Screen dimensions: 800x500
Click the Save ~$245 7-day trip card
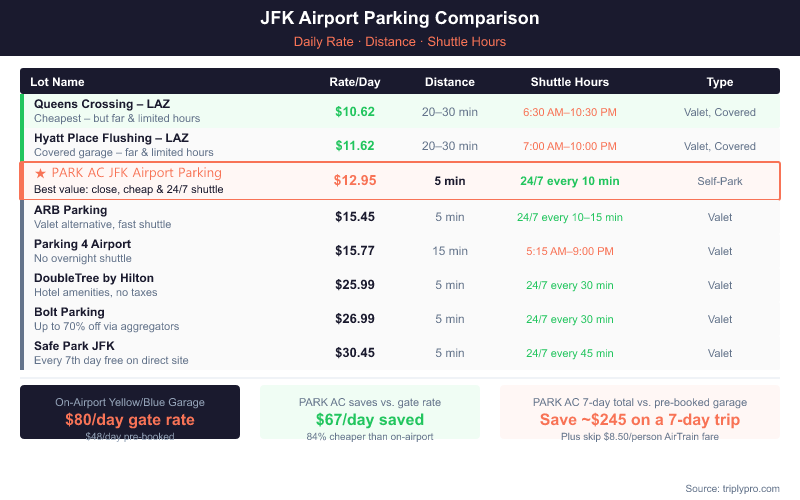[640, 412]
